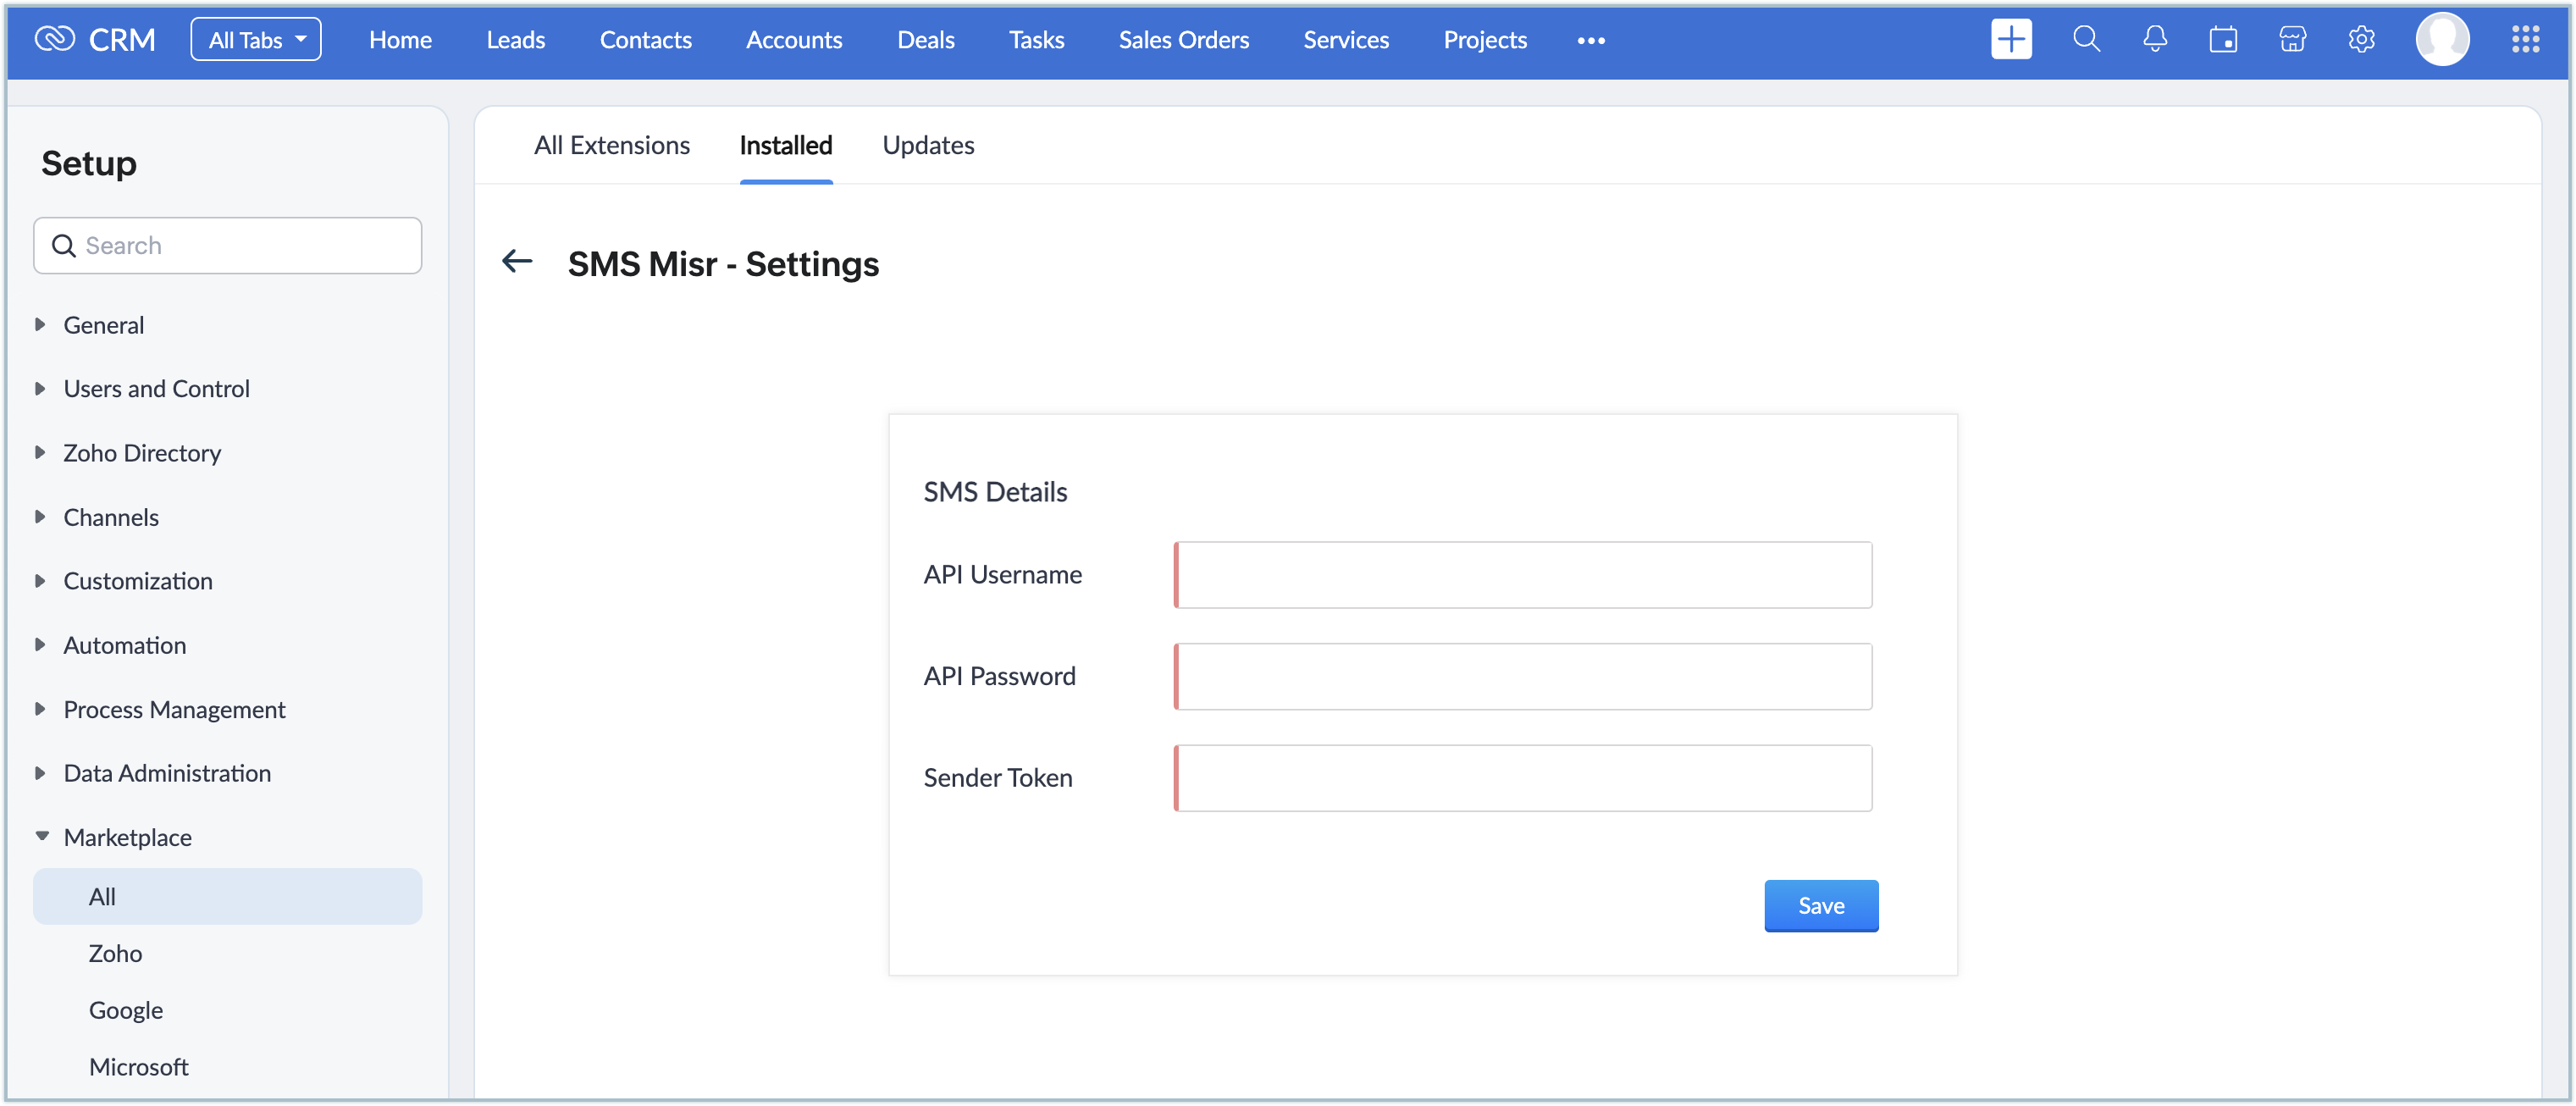The image size is (2576, 1106).
Task: Collapse the Marketplace section
Action: click(127, 837)
